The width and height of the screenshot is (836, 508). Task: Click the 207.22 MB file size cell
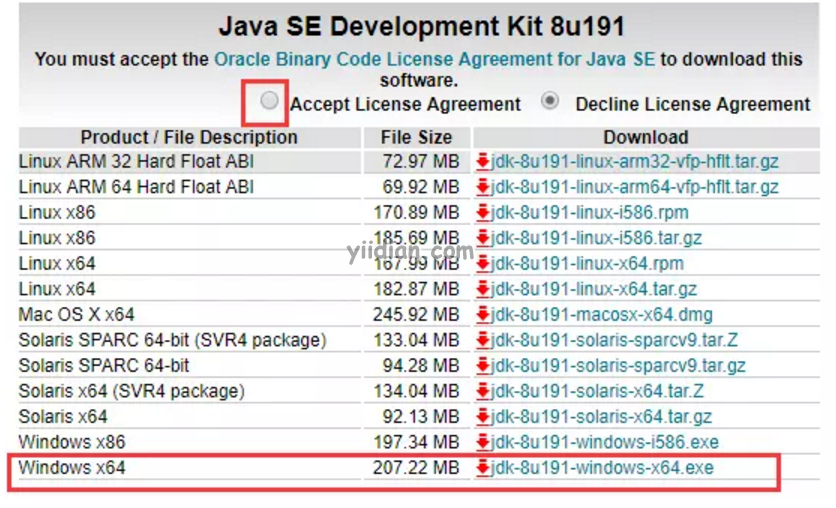pos(416,467)
